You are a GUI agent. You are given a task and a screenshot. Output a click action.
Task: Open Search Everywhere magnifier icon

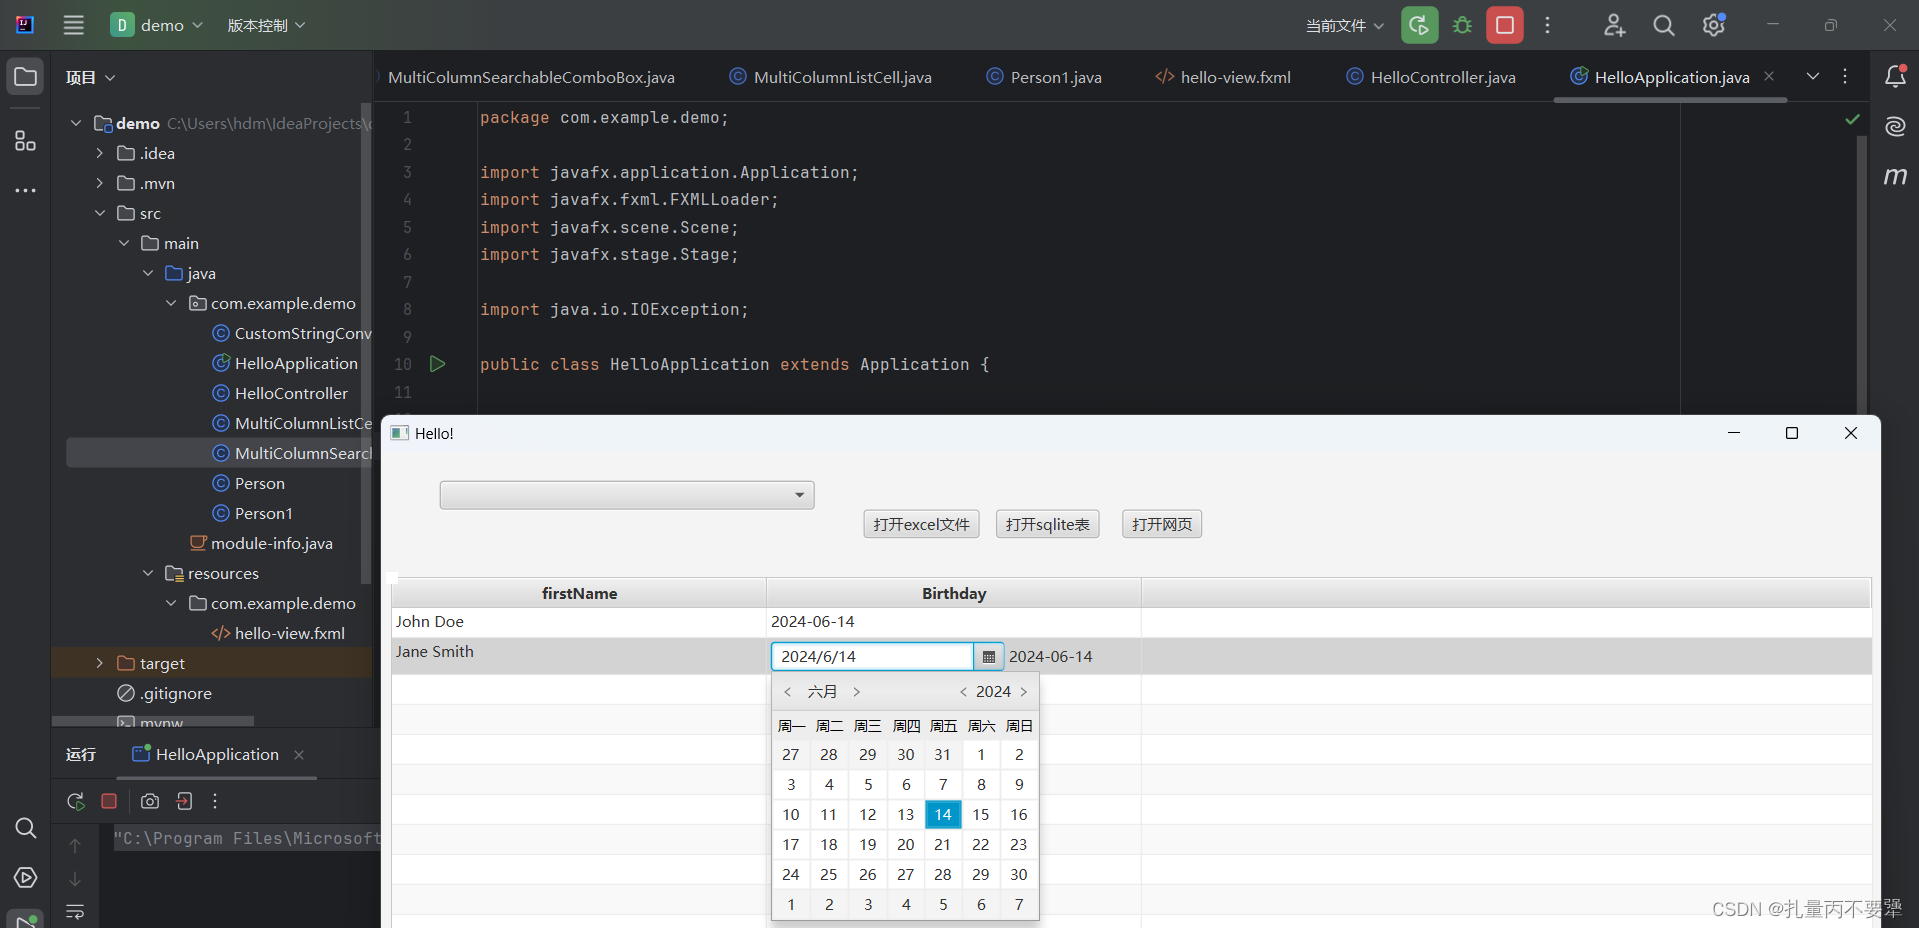(x=1663, y=25)
